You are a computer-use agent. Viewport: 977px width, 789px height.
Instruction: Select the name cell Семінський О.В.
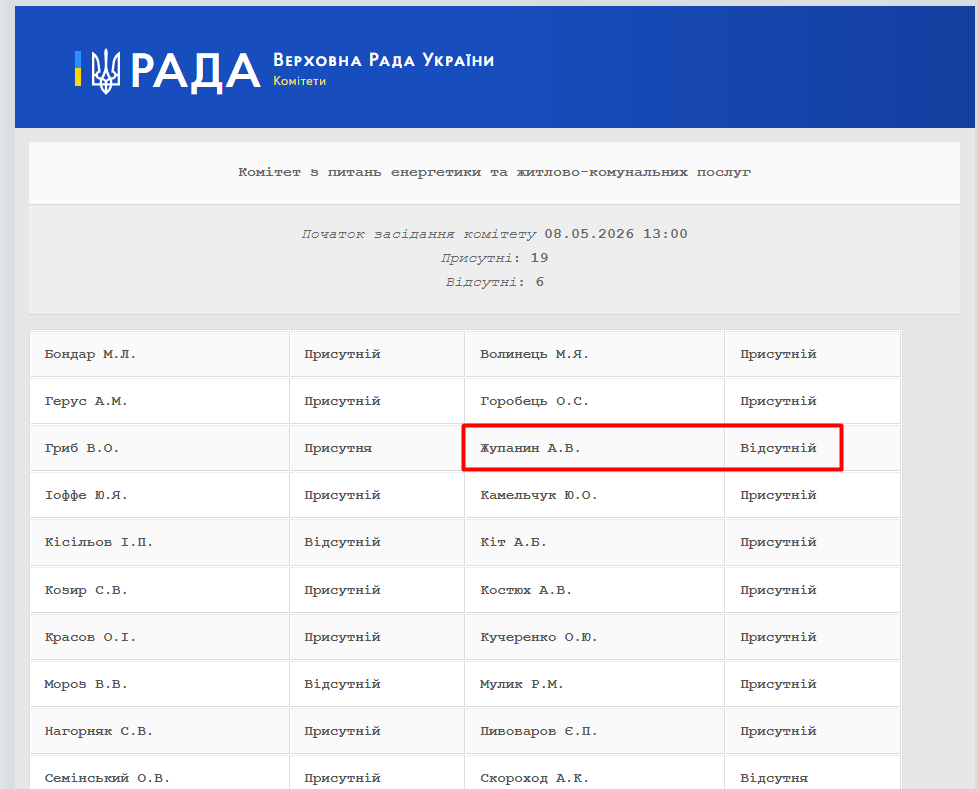coord(160,773)
